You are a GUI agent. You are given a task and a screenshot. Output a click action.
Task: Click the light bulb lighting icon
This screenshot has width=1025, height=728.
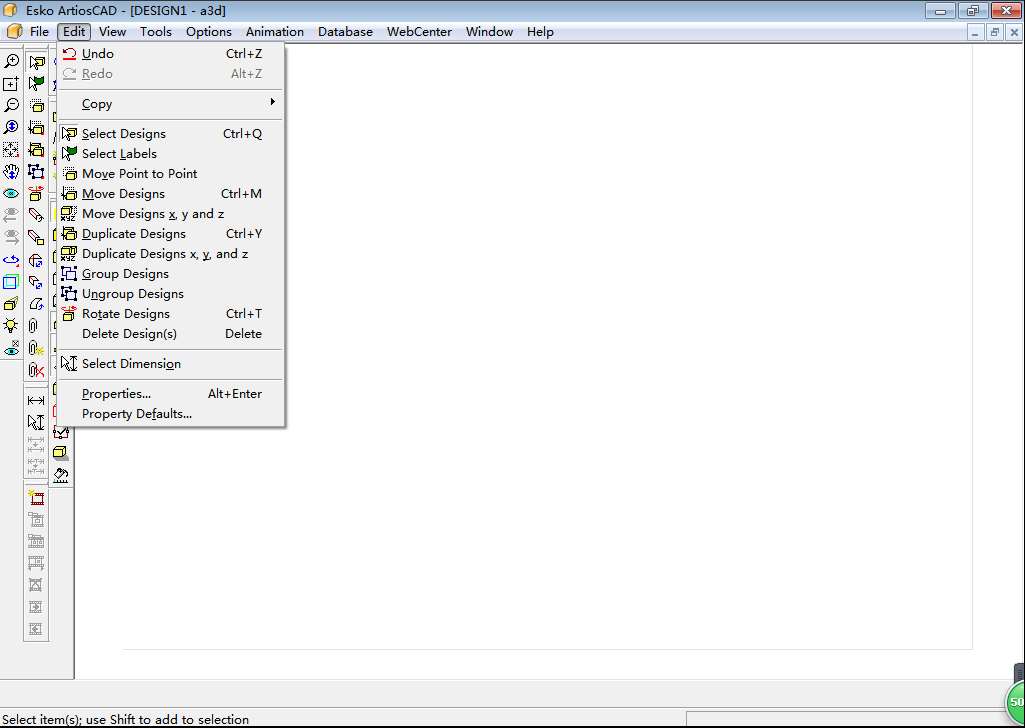pos(11,326)
